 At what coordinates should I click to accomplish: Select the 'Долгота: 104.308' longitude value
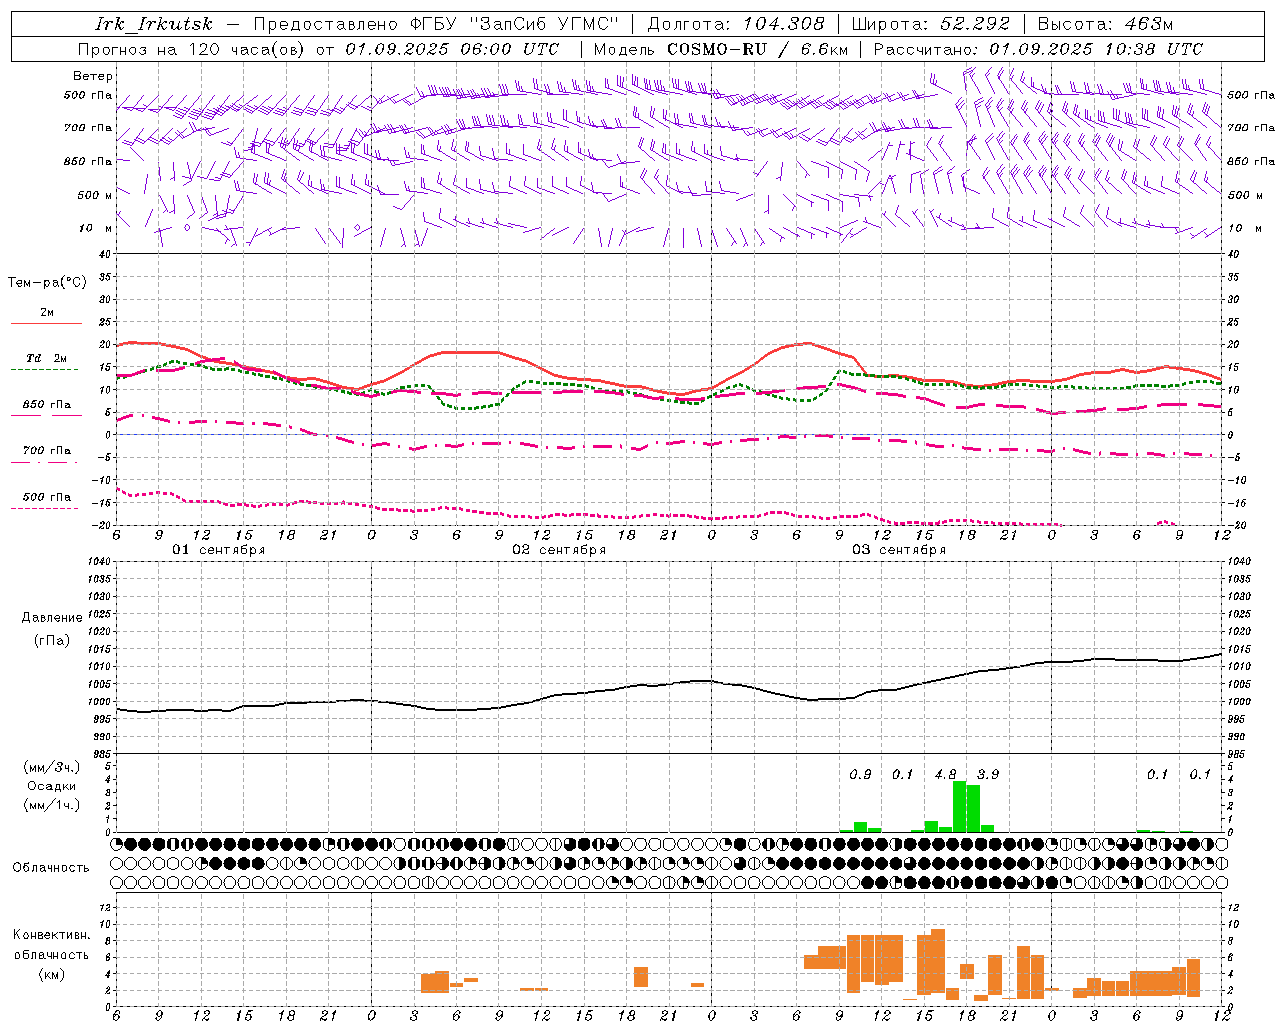(736, 24)
